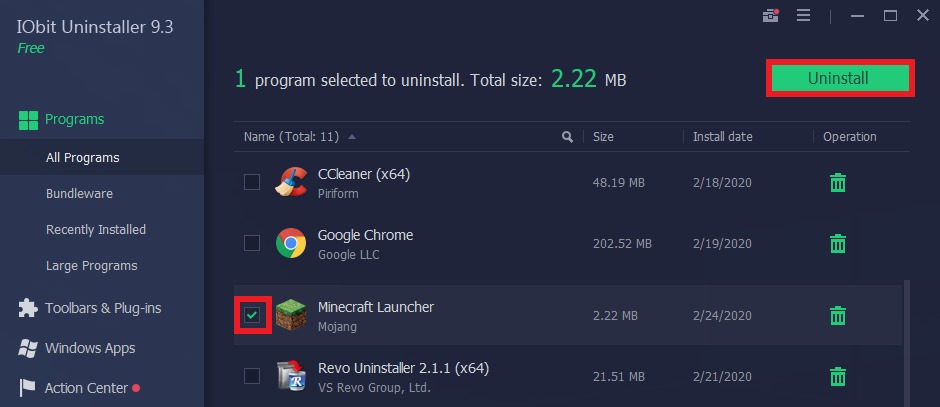Screen dimensions: 940x407
Task: Click the trash icon for CCleaner (x64)
Action: (837, 182)
